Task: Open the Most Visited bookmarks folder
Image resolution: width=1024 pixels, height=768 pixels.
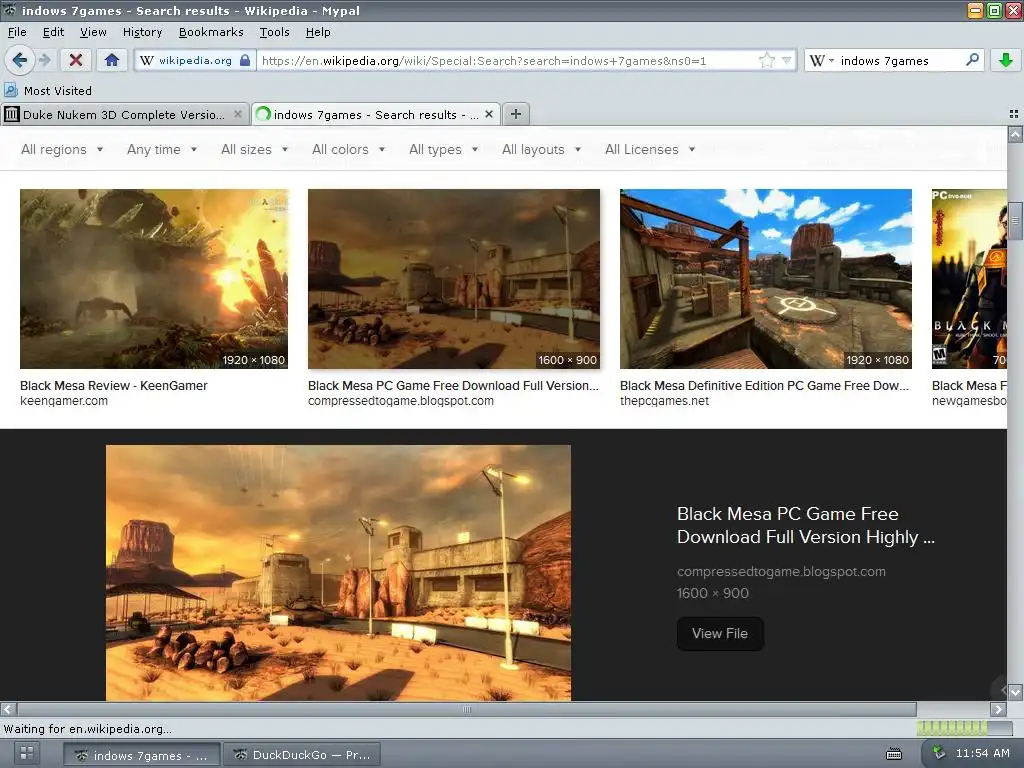Action: coord(48,91)
